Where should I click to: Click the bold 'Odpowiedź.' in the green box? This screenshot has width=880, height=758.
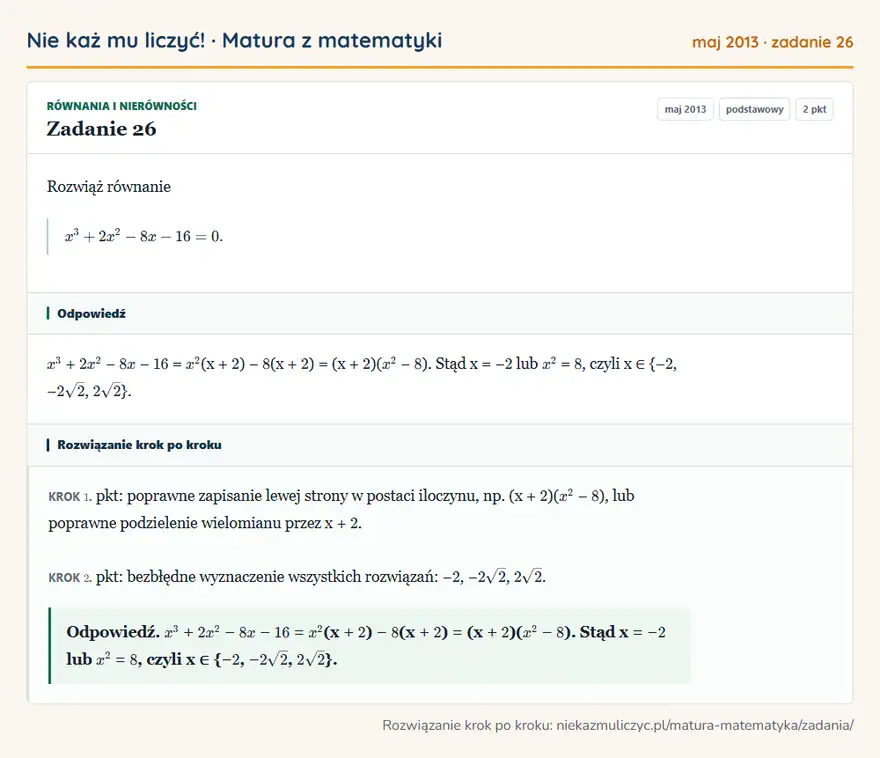coord(113,632)
